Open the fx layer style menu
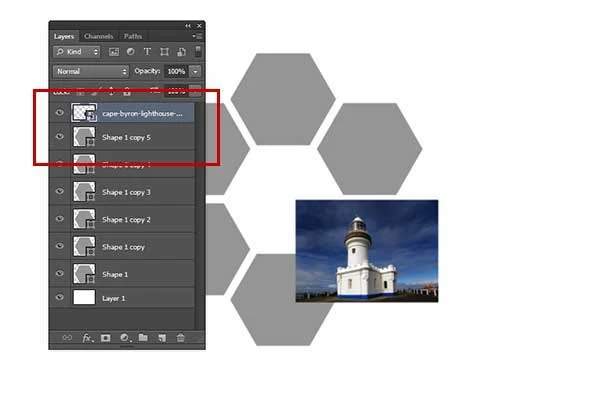600x399 pixels. coord(87,338)
